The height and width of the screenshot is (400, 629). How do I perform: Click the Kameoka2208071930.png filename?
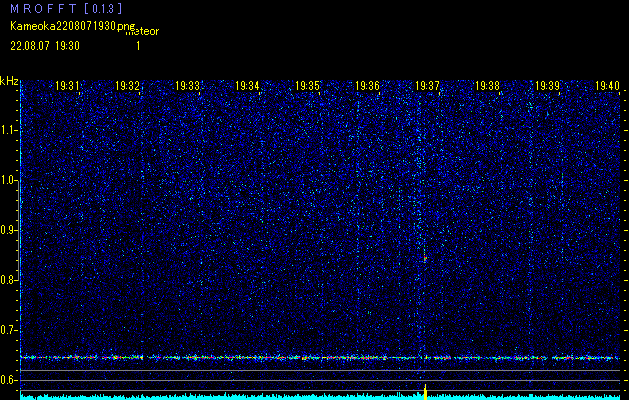[x=73, y=26]
